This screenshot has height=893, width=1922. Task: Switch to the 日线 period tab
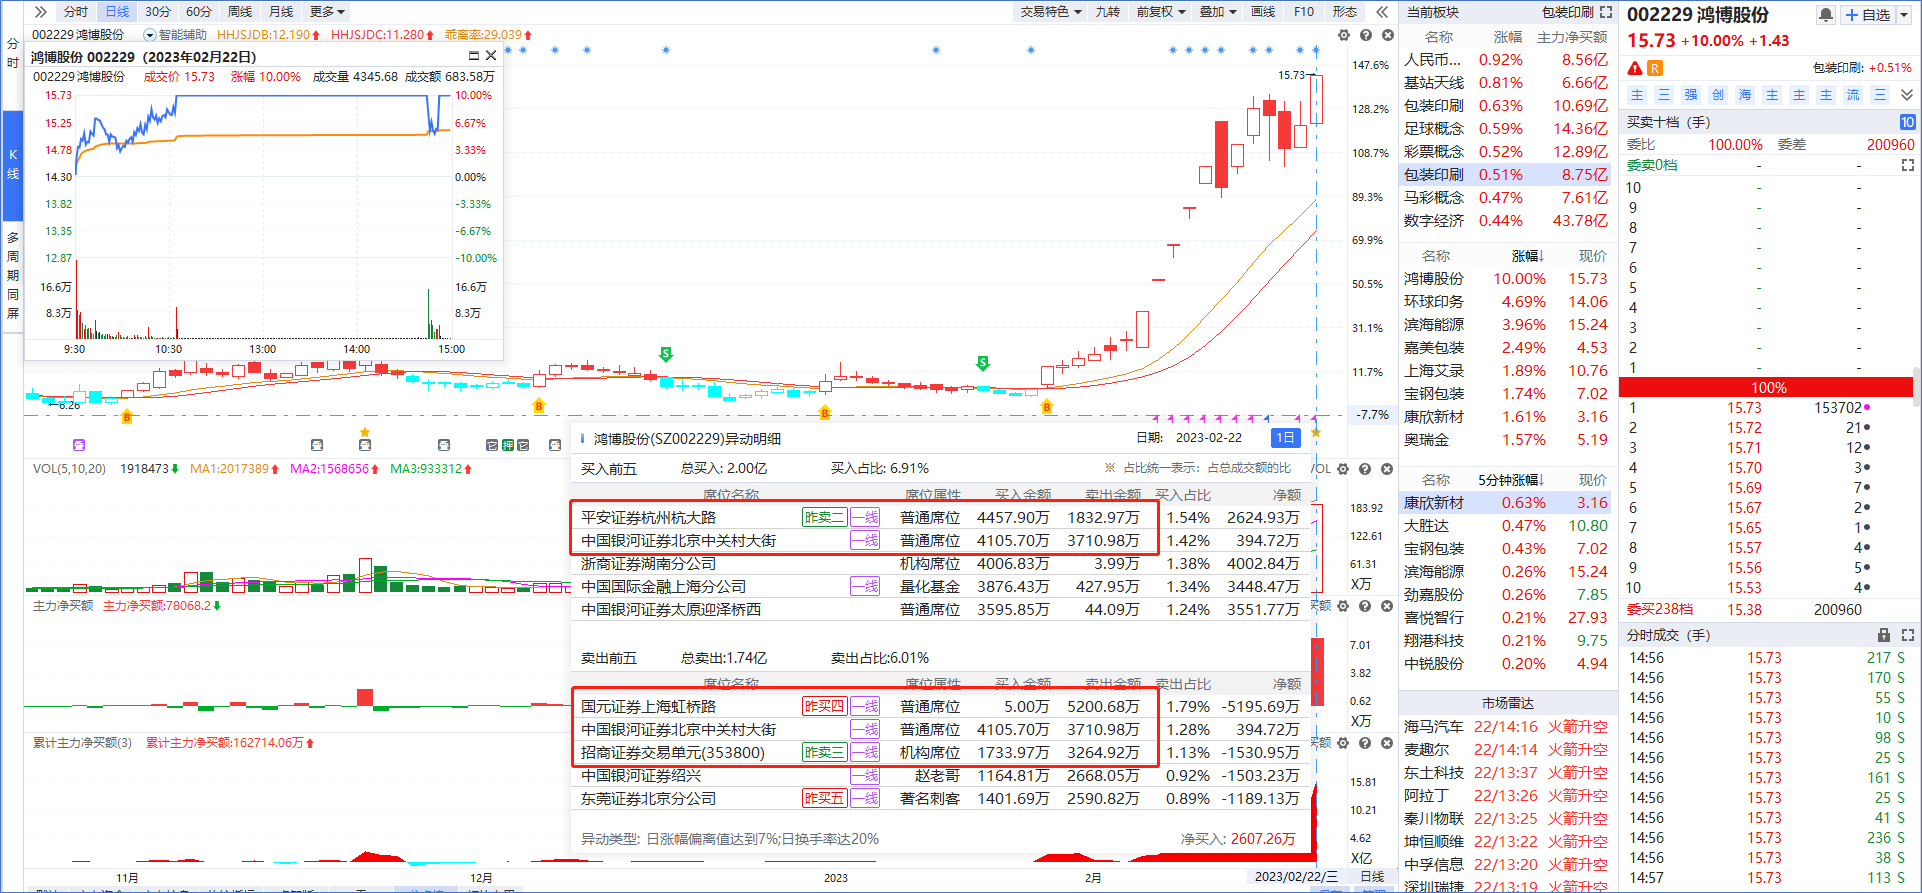pyautogui.click(x=118, y=12)
